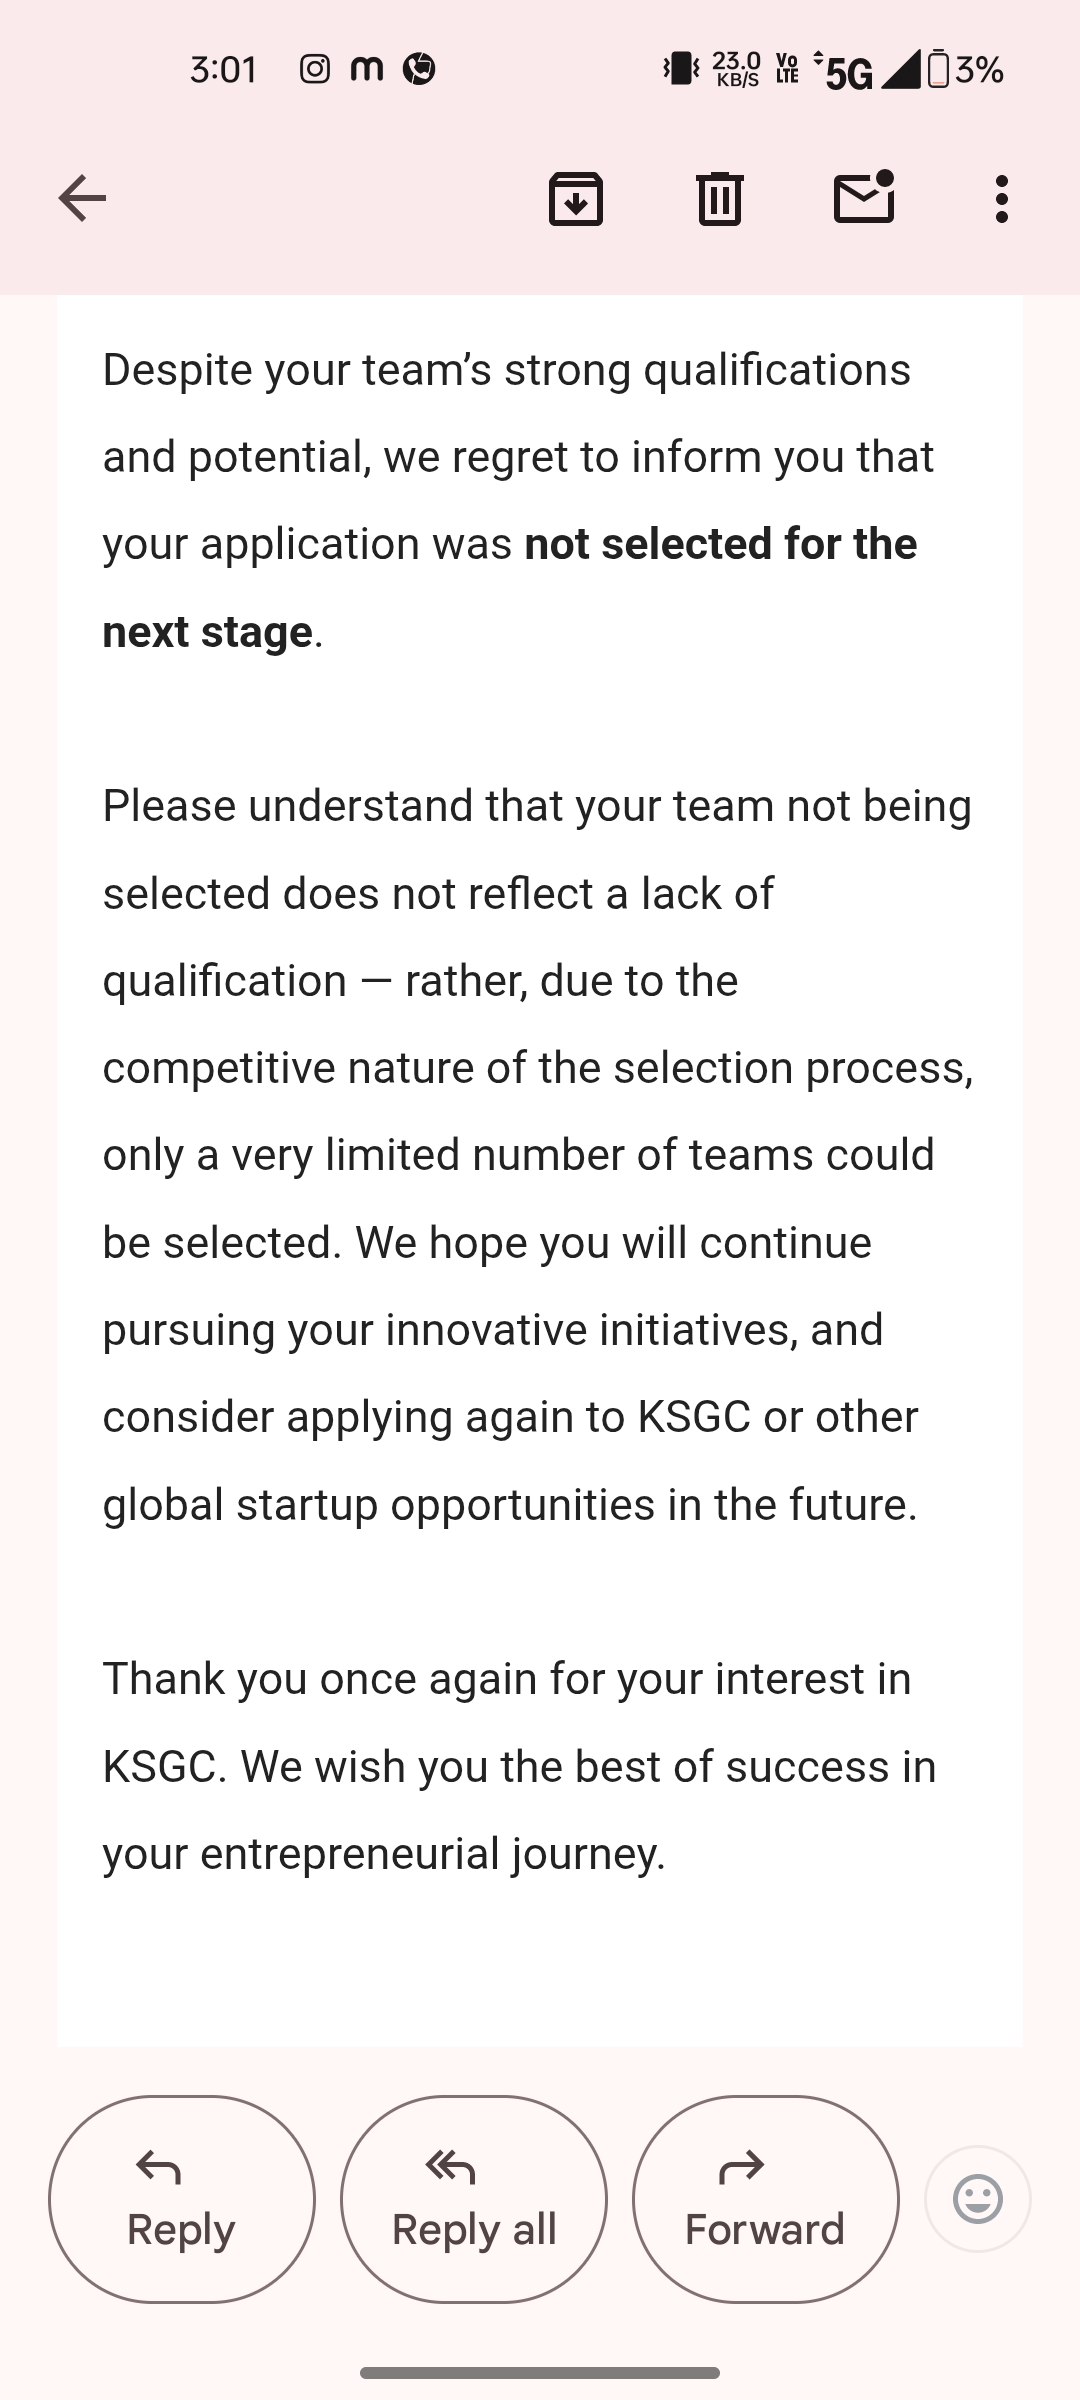Archive this email

click(x=575, y=198)
